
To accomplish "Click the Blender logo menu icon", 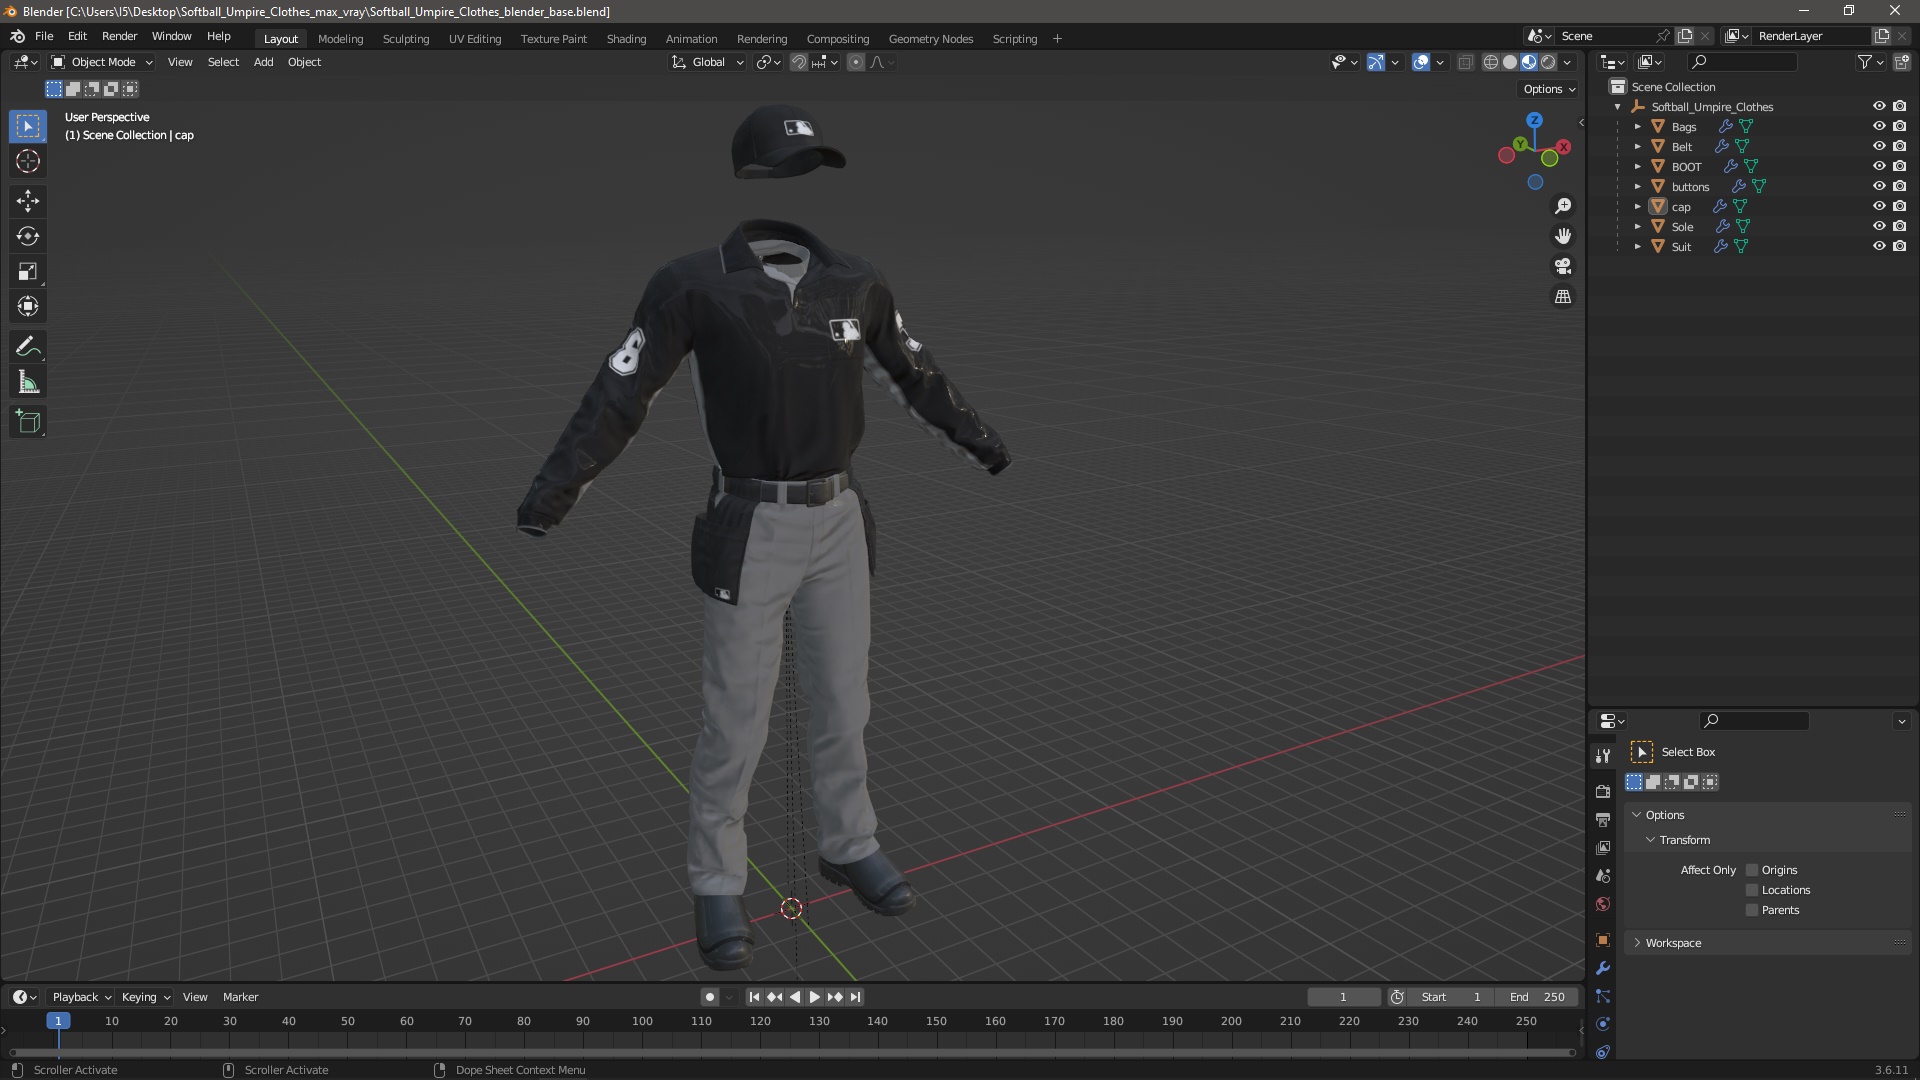I will click(x=18, y=36).
